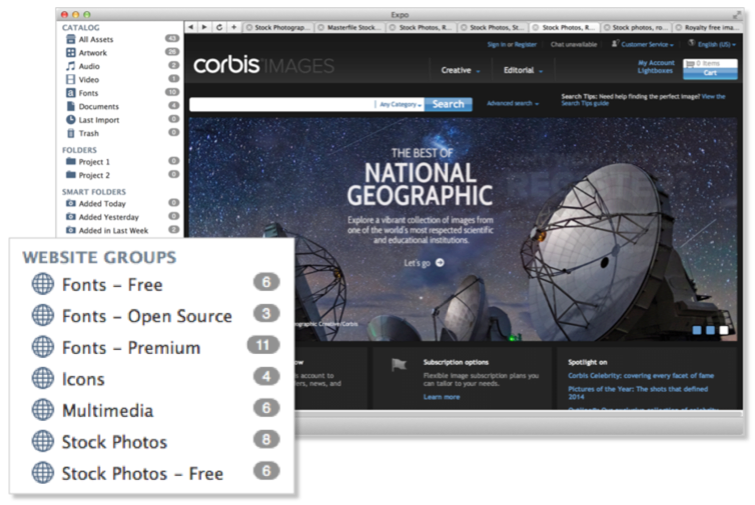Click the fullscreen arrows in title bar
755x505 pixels.
pos(737,14)
